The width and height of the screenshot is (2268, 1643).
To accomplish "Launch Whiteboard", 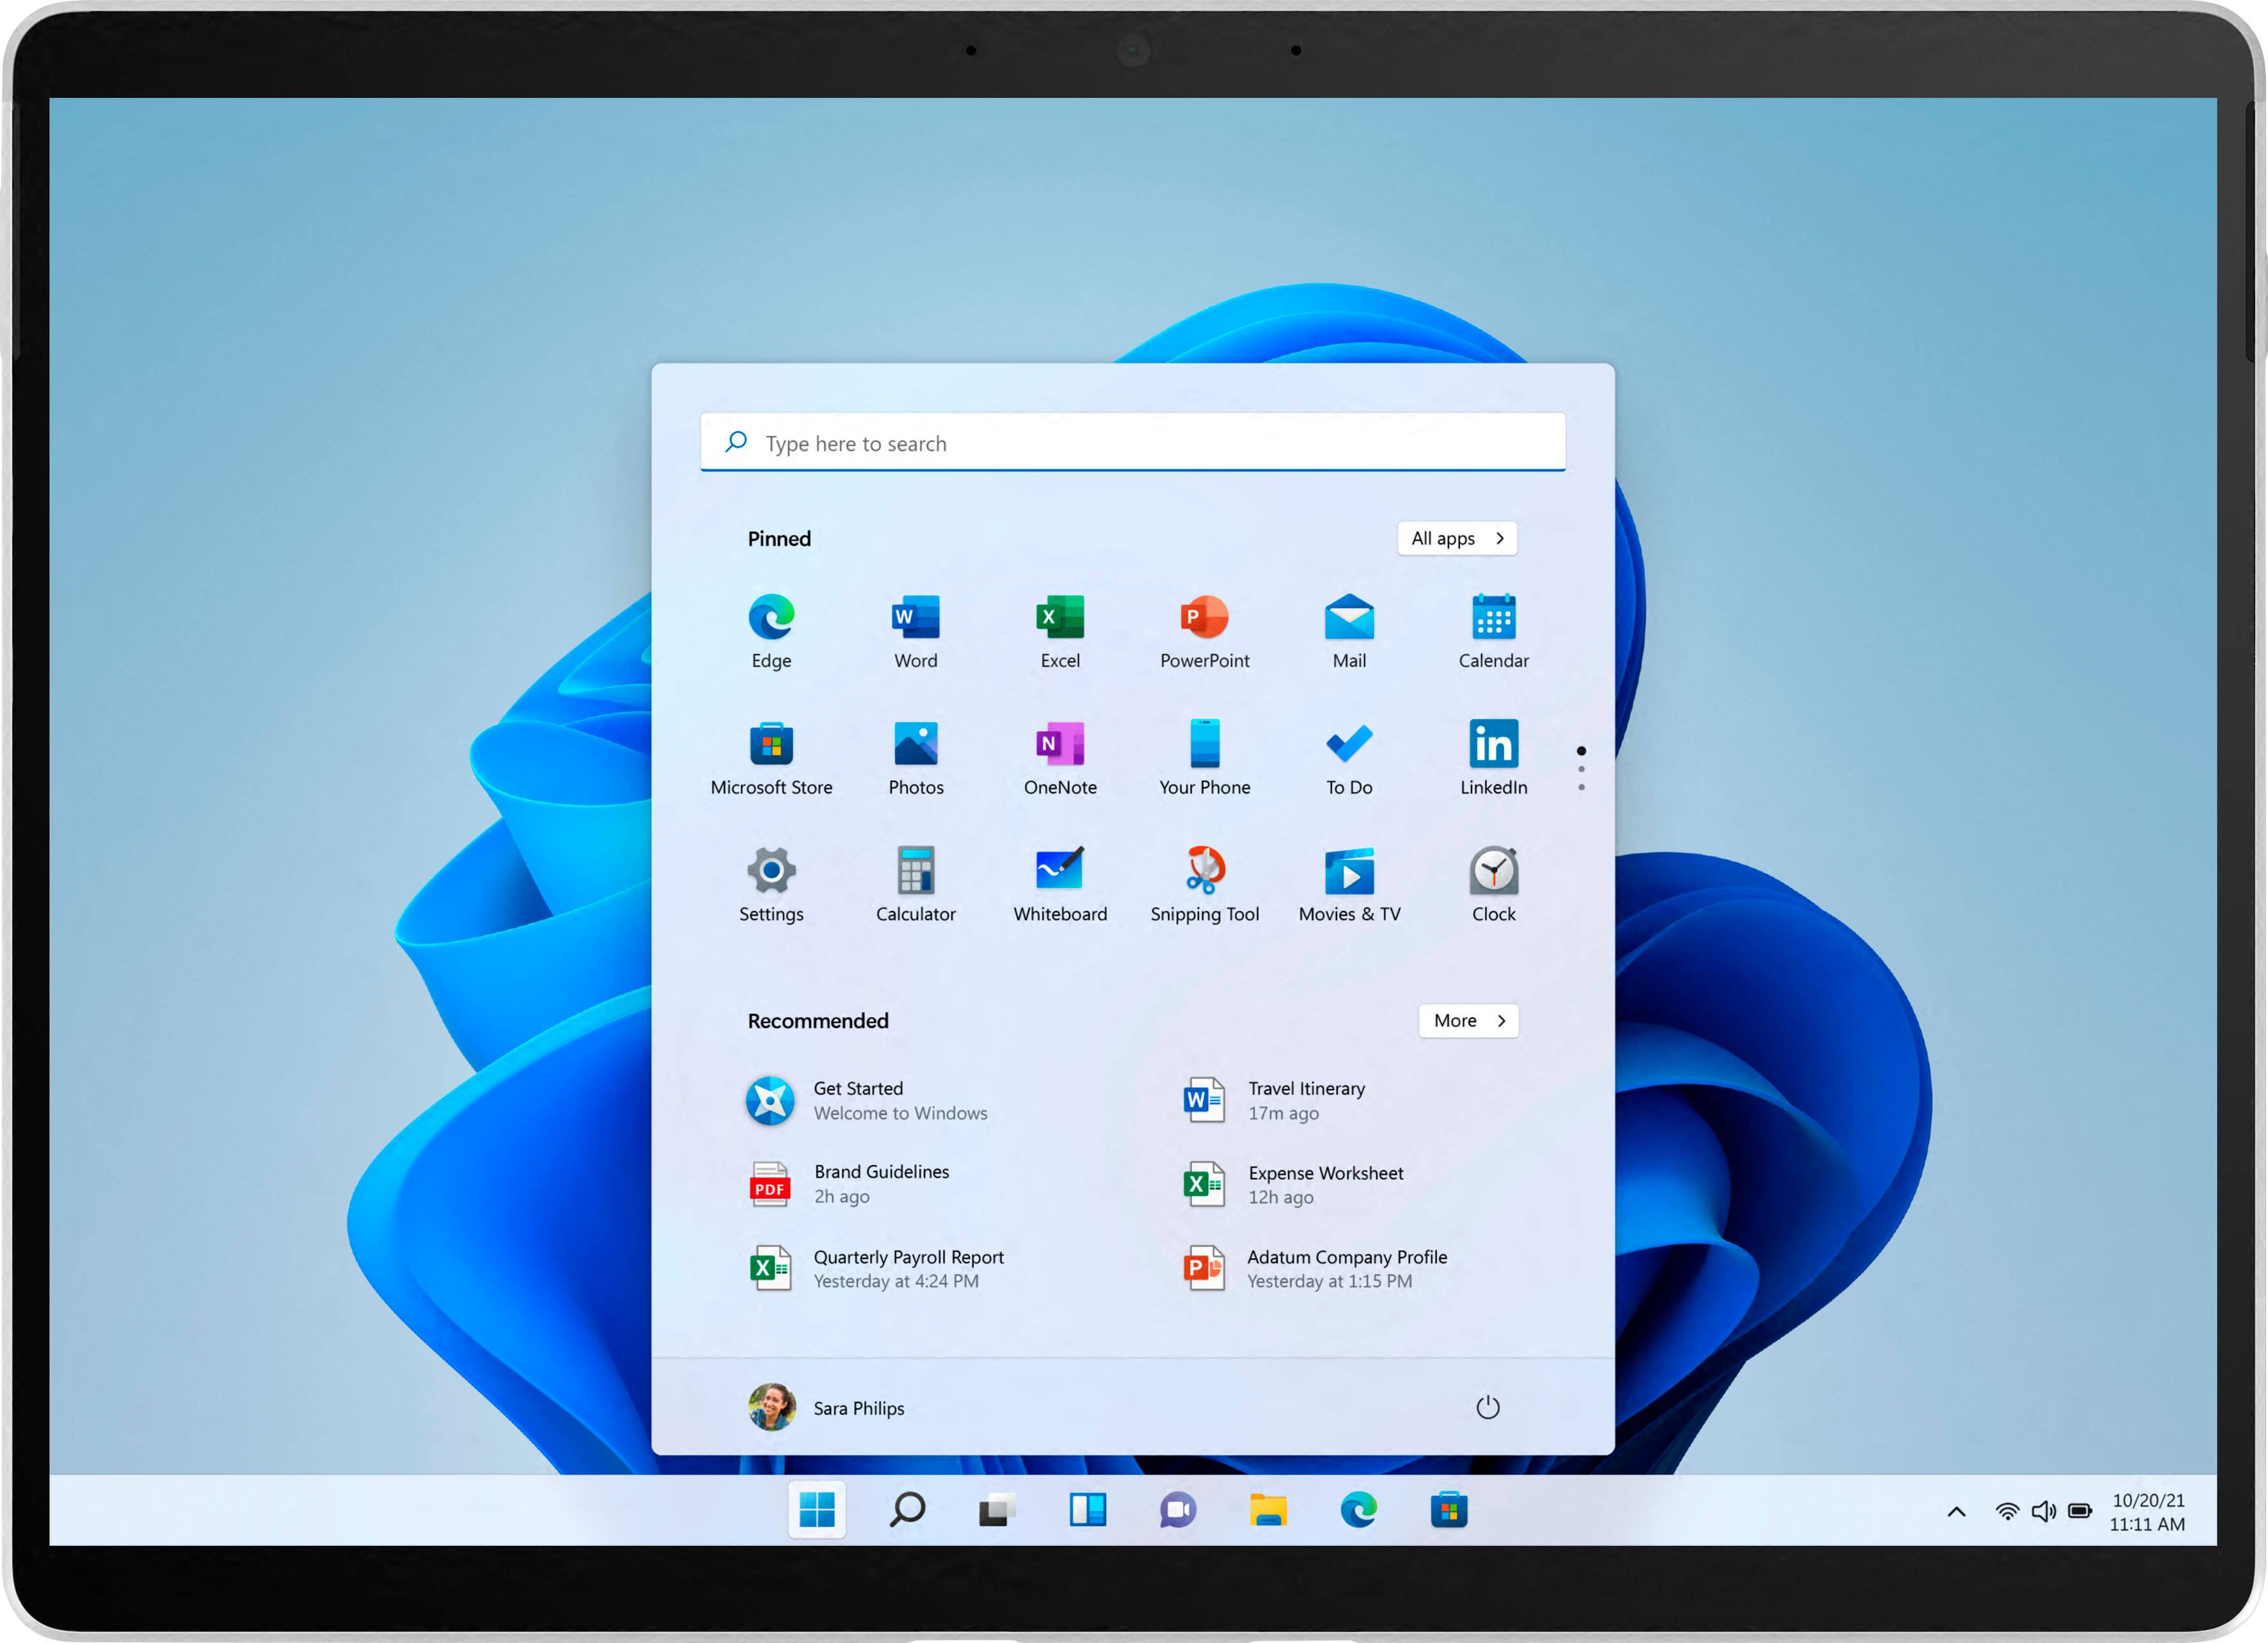I will coord(1059,874).
